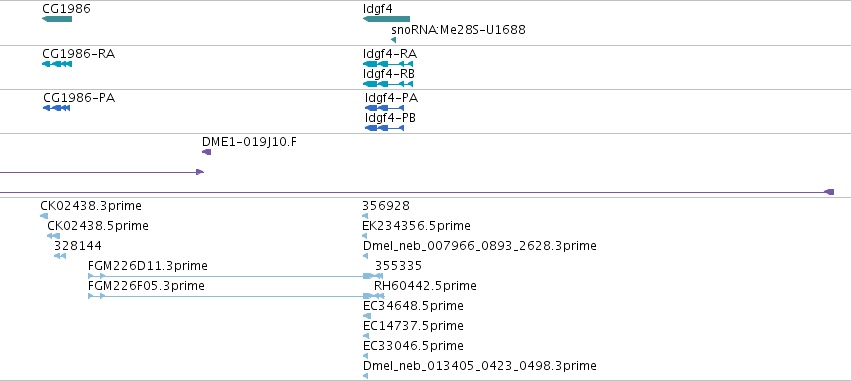851x381 pixels.
Task: Click the Dmel_neb_007966_0893_2628.3prime label
Action: 480,246
